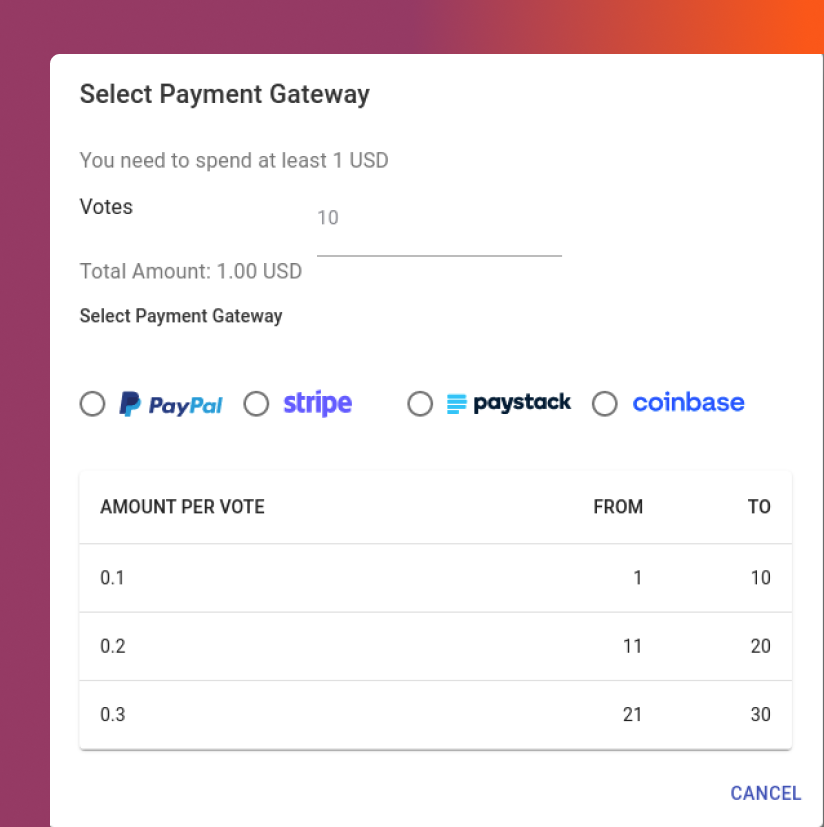The height and width of the screenshot is (827, 824).
Task: Choose the Paystack radio option
Action: tap(420, 404)
